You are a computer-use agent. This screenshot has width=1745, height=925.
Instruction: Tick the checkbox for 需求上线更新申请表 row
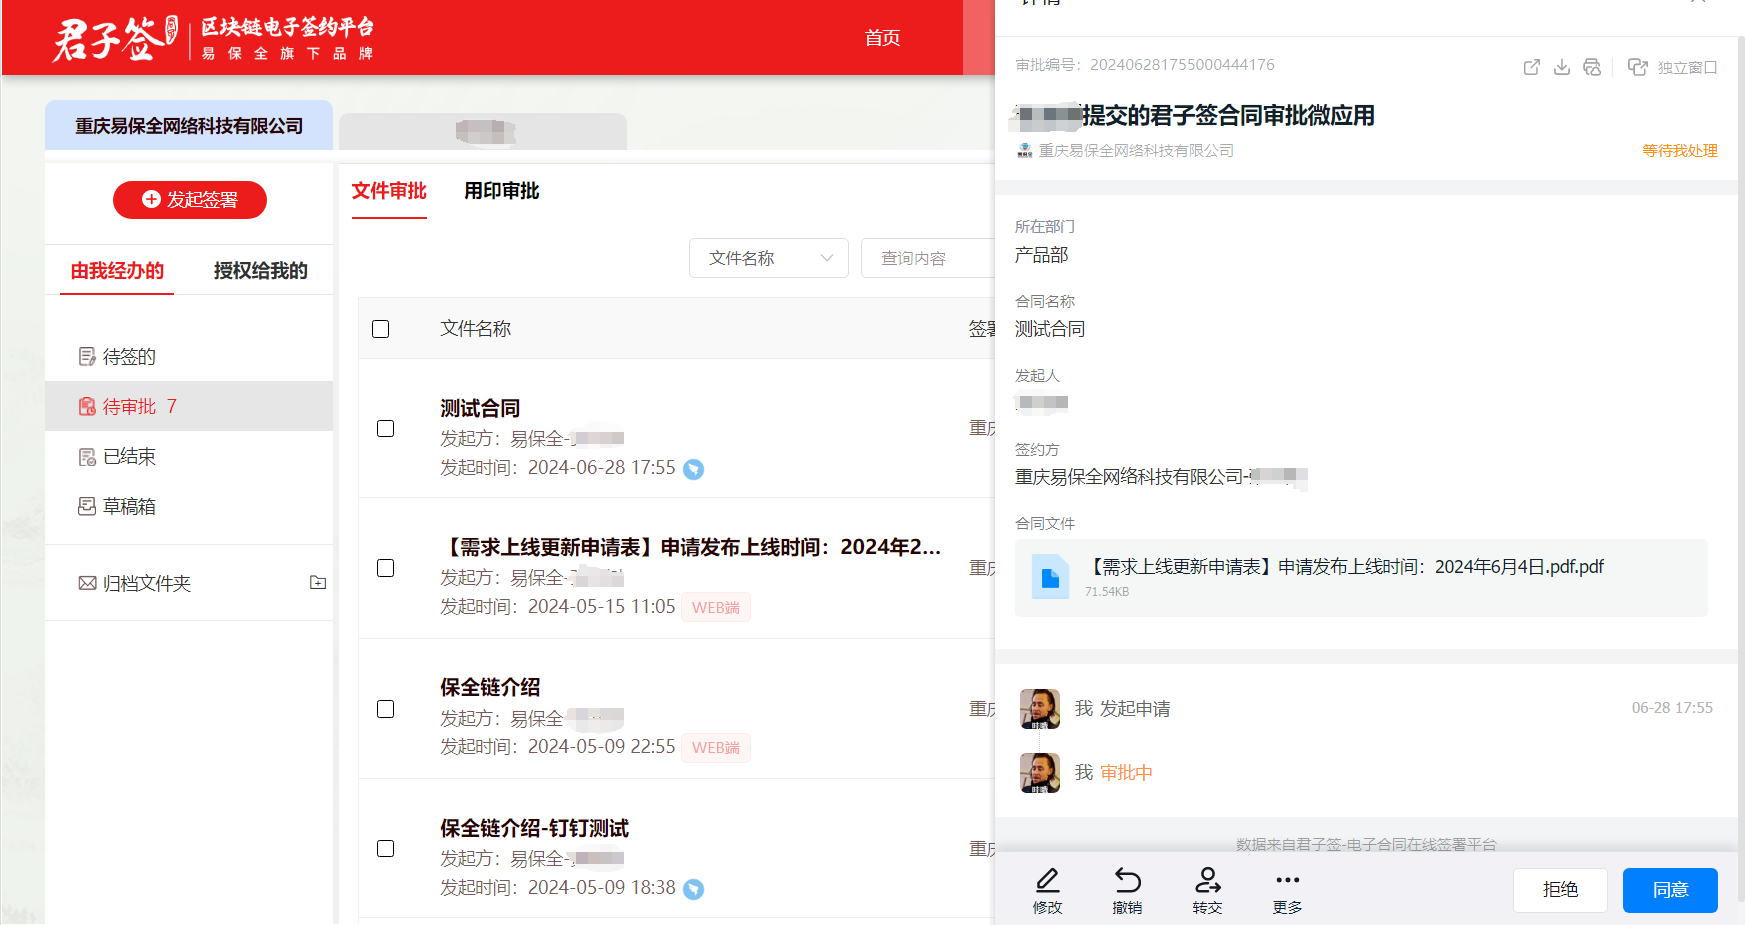point(386,568)
